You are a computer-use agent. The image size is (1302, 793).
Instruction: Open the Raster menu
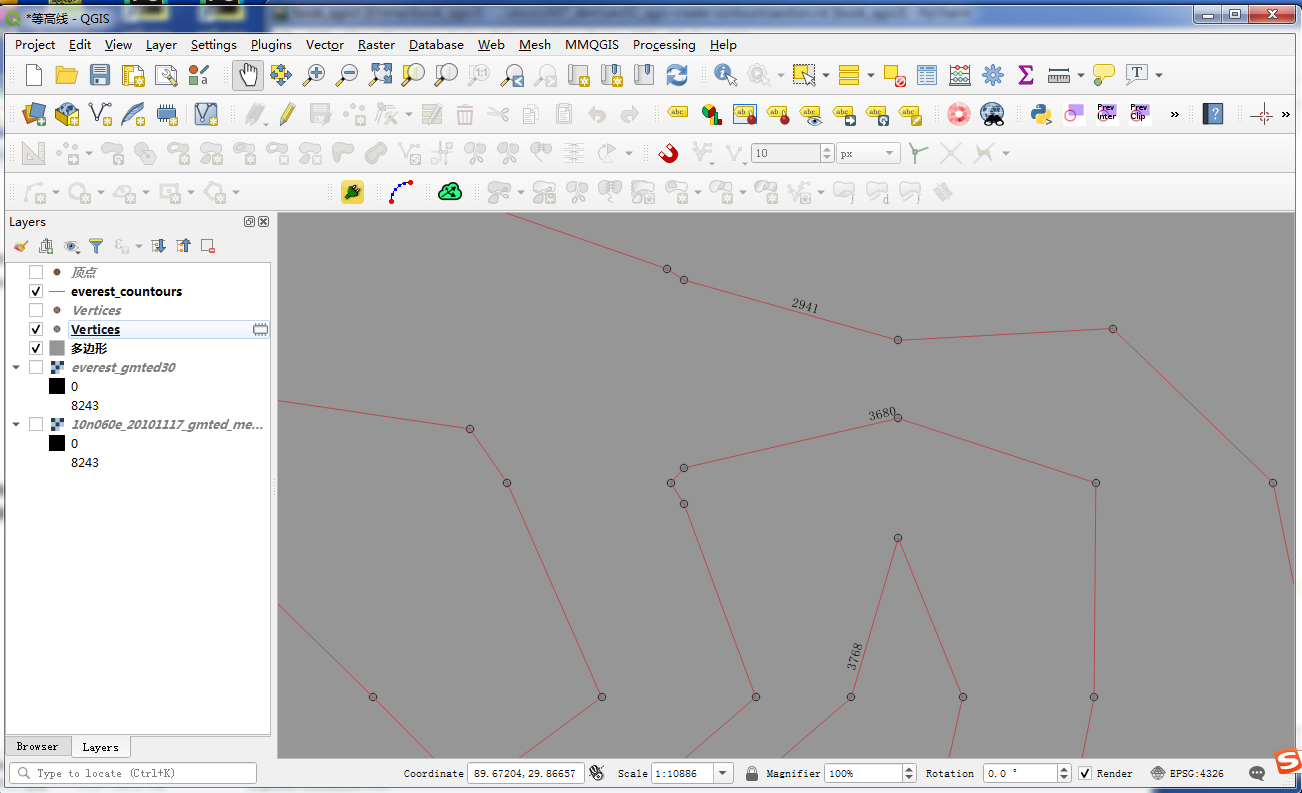[x=376, y=45]
